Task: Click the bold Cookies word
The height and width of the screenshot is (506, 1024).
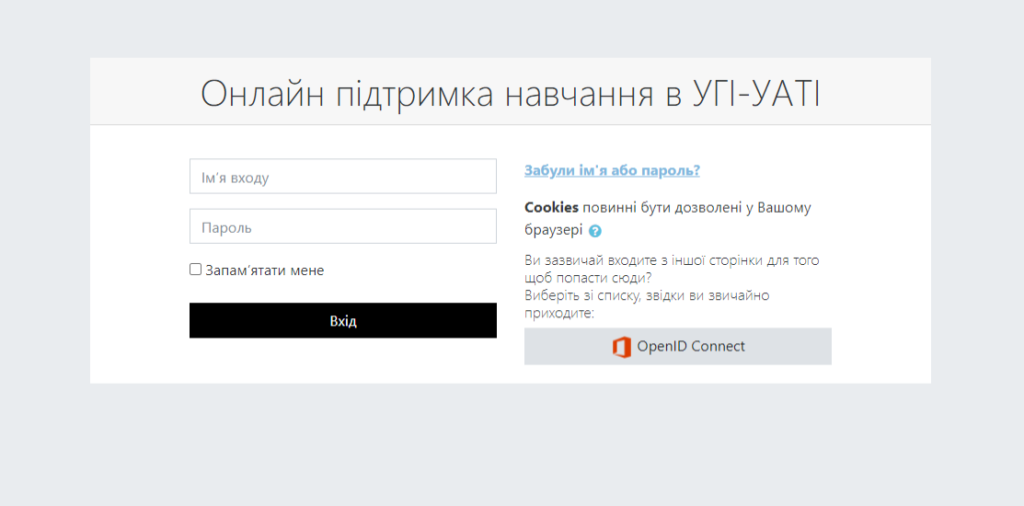Action: point(551,208)
